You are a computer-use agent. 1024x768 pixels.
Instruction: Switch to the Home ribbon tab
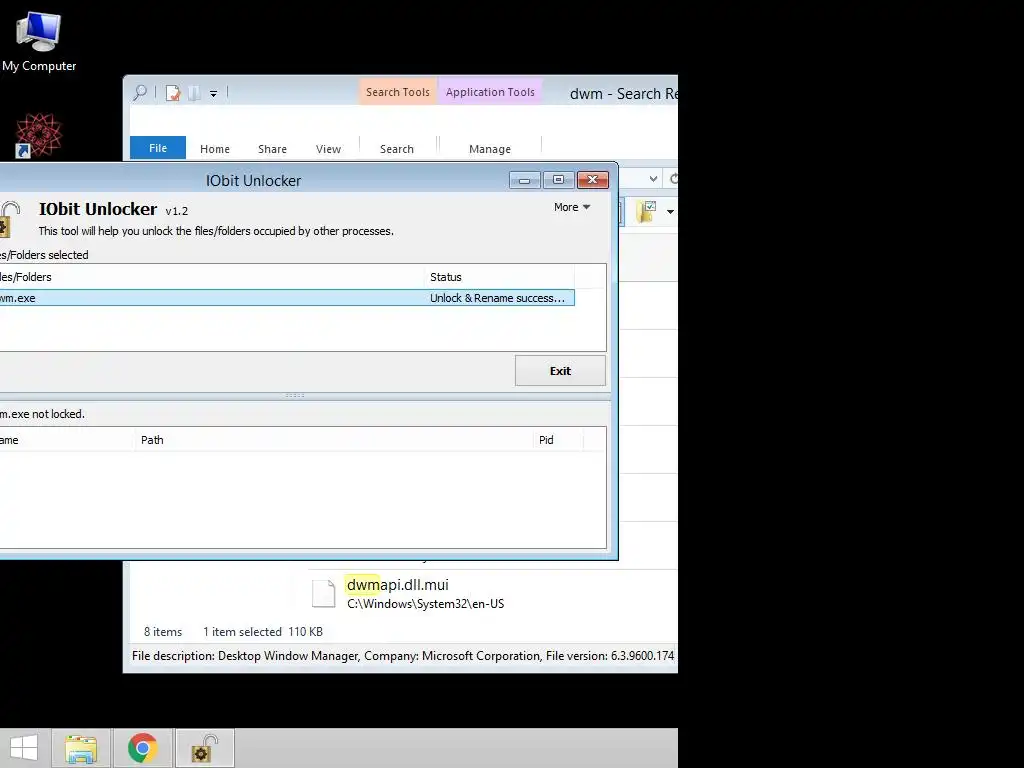point(215,149)
